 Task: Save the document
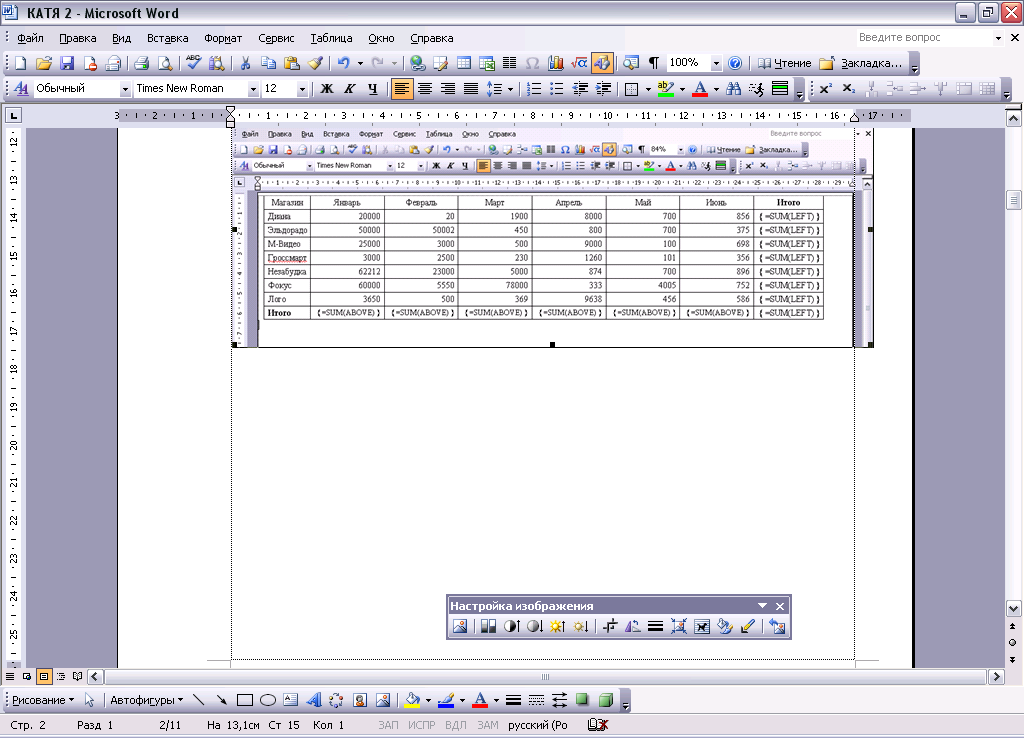pos(67,63)
